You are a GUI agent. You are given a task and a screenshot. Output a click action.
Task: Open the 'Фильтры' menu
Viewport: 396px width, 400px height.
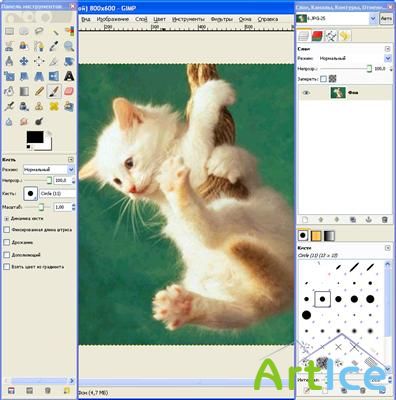point(222,19)
